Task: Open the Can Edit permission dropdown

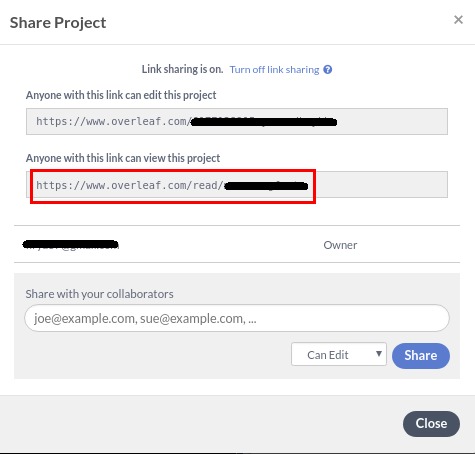Action: click(x=339, y=354)
